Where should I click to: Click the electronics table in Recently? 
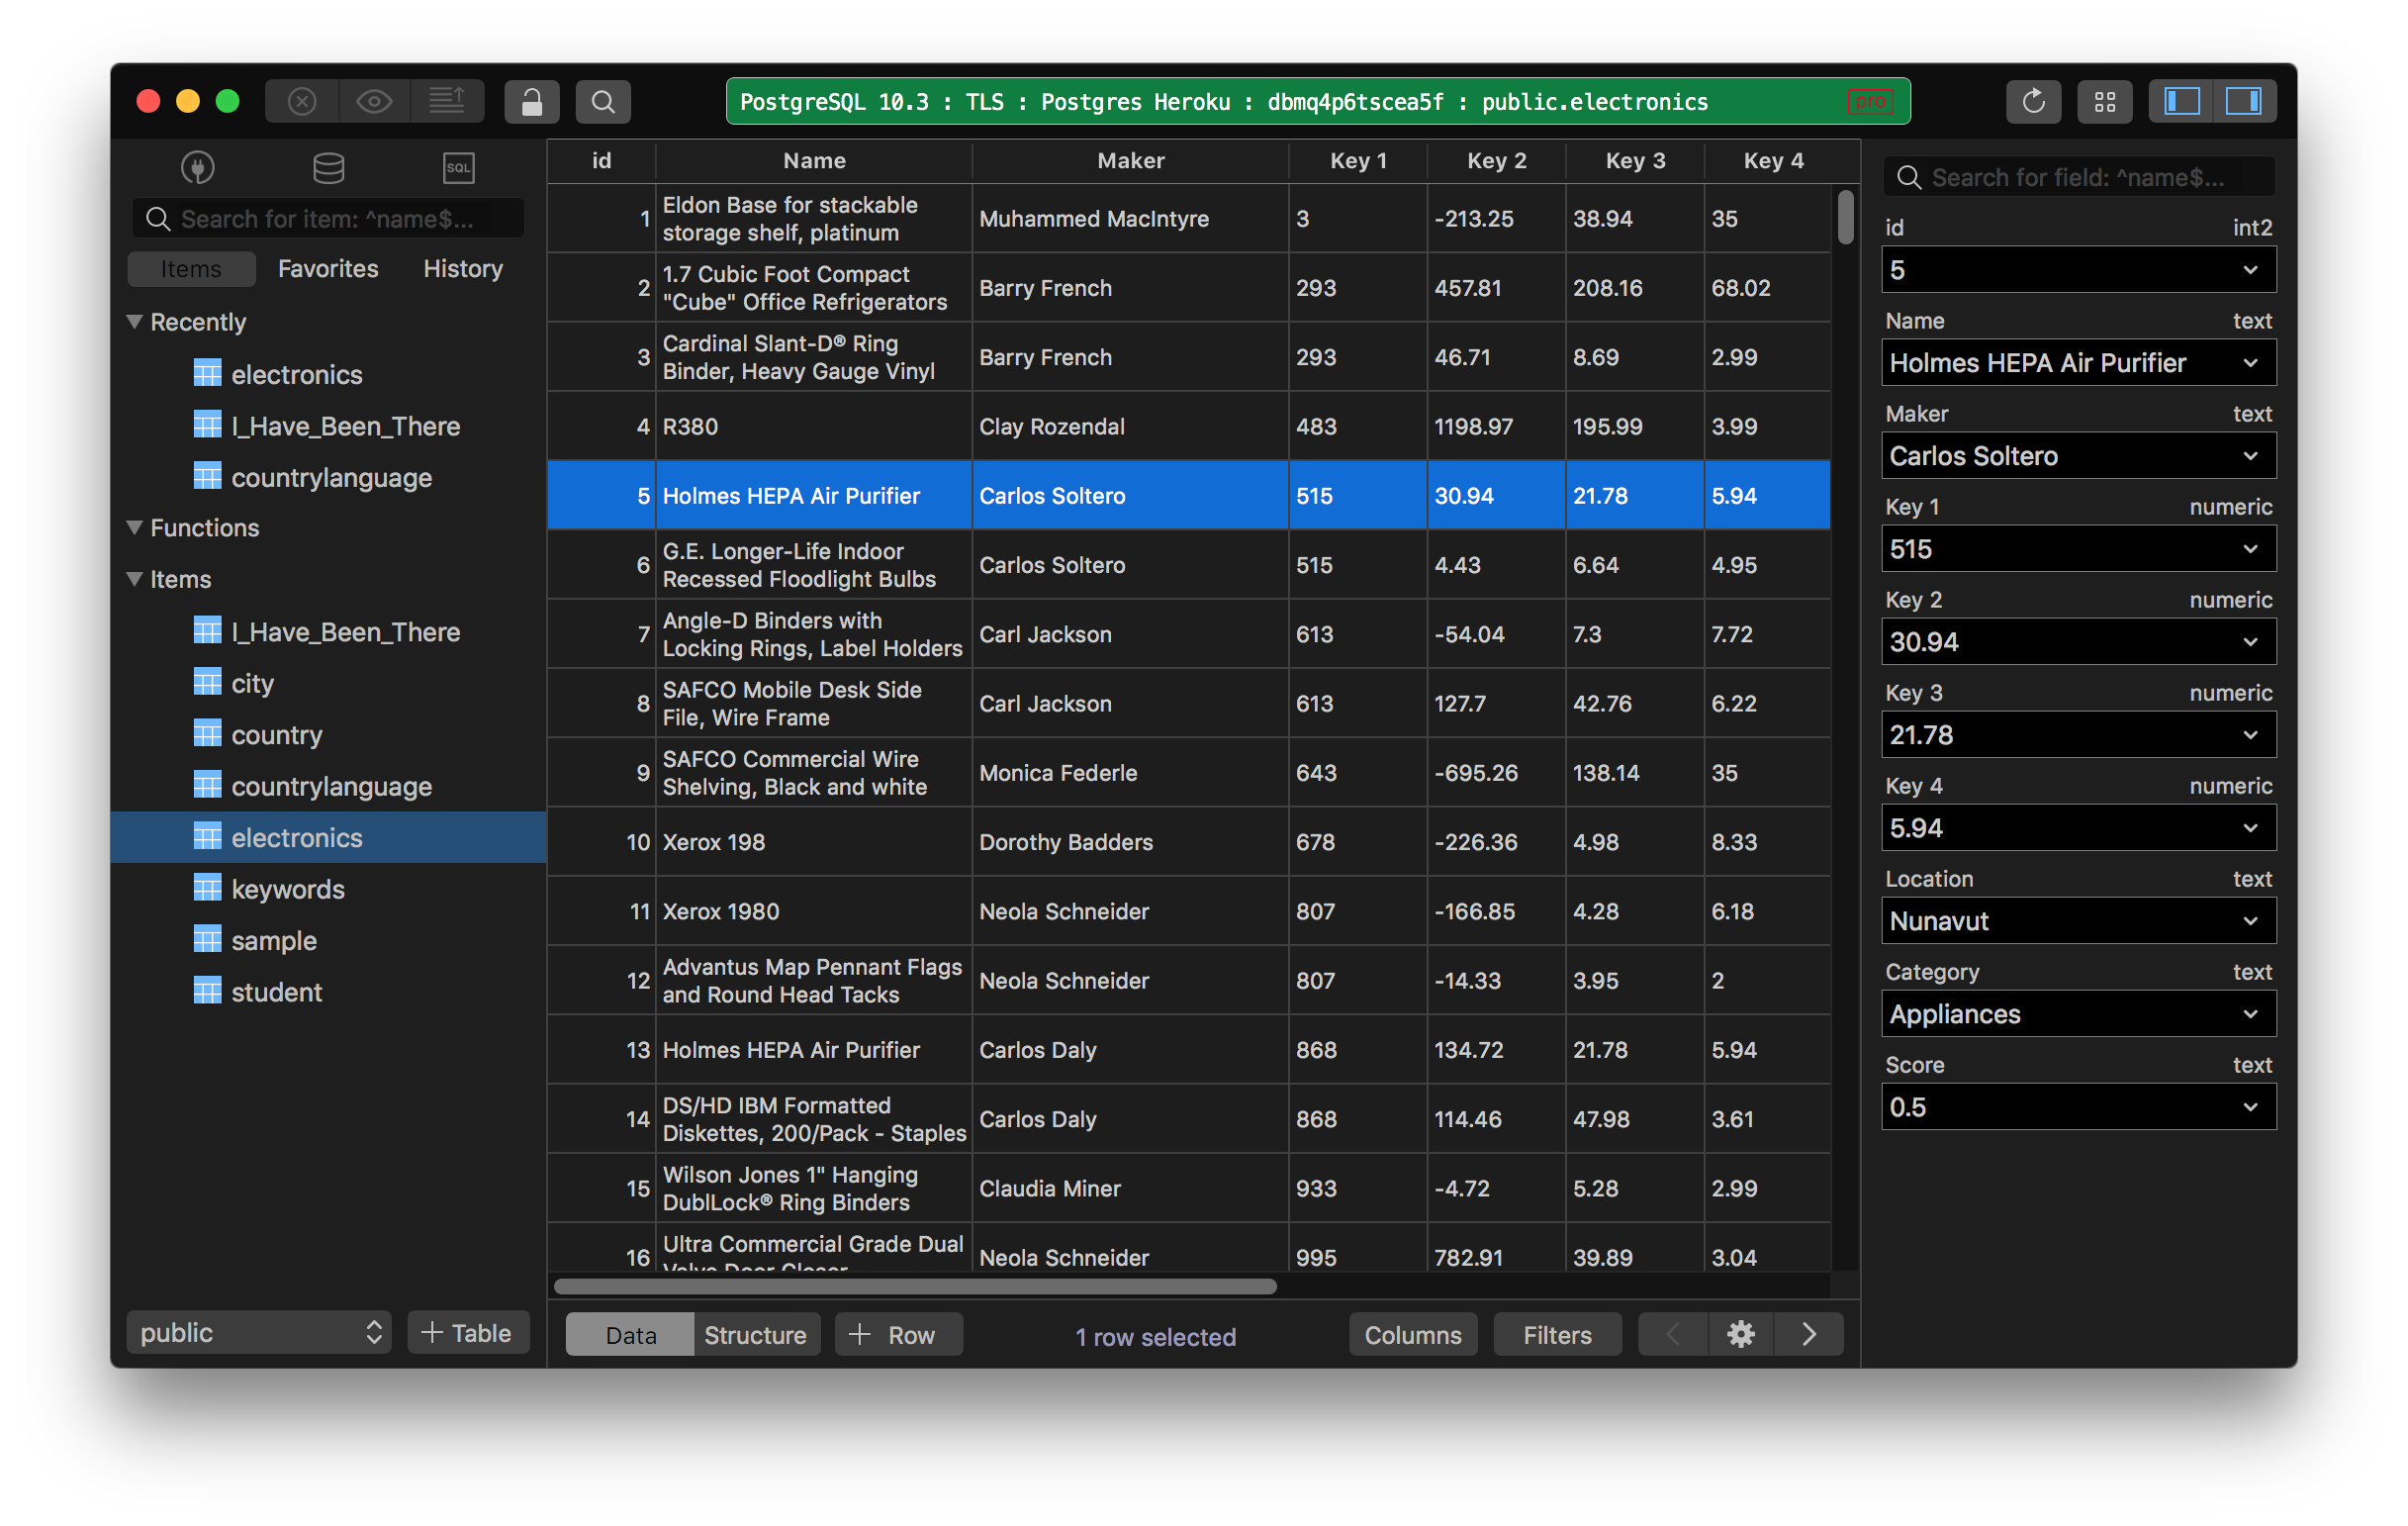pos(295,374)
